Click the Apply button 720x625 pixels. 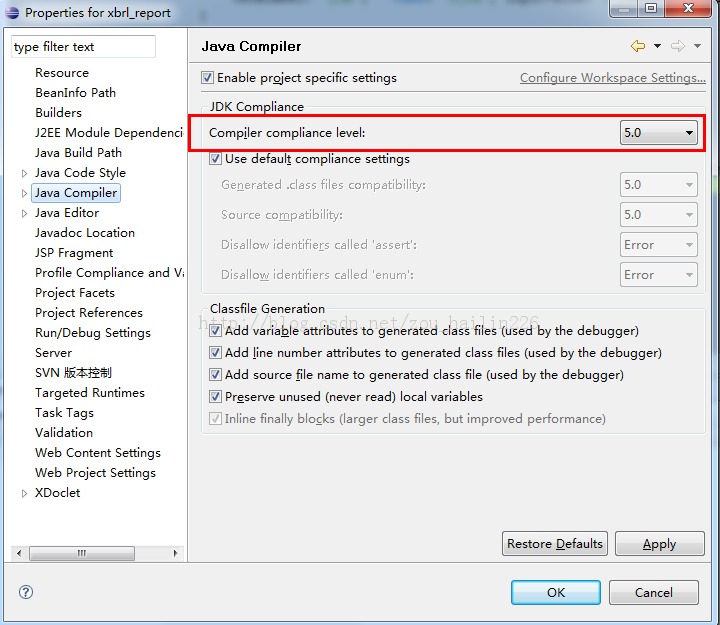(659, 544)
